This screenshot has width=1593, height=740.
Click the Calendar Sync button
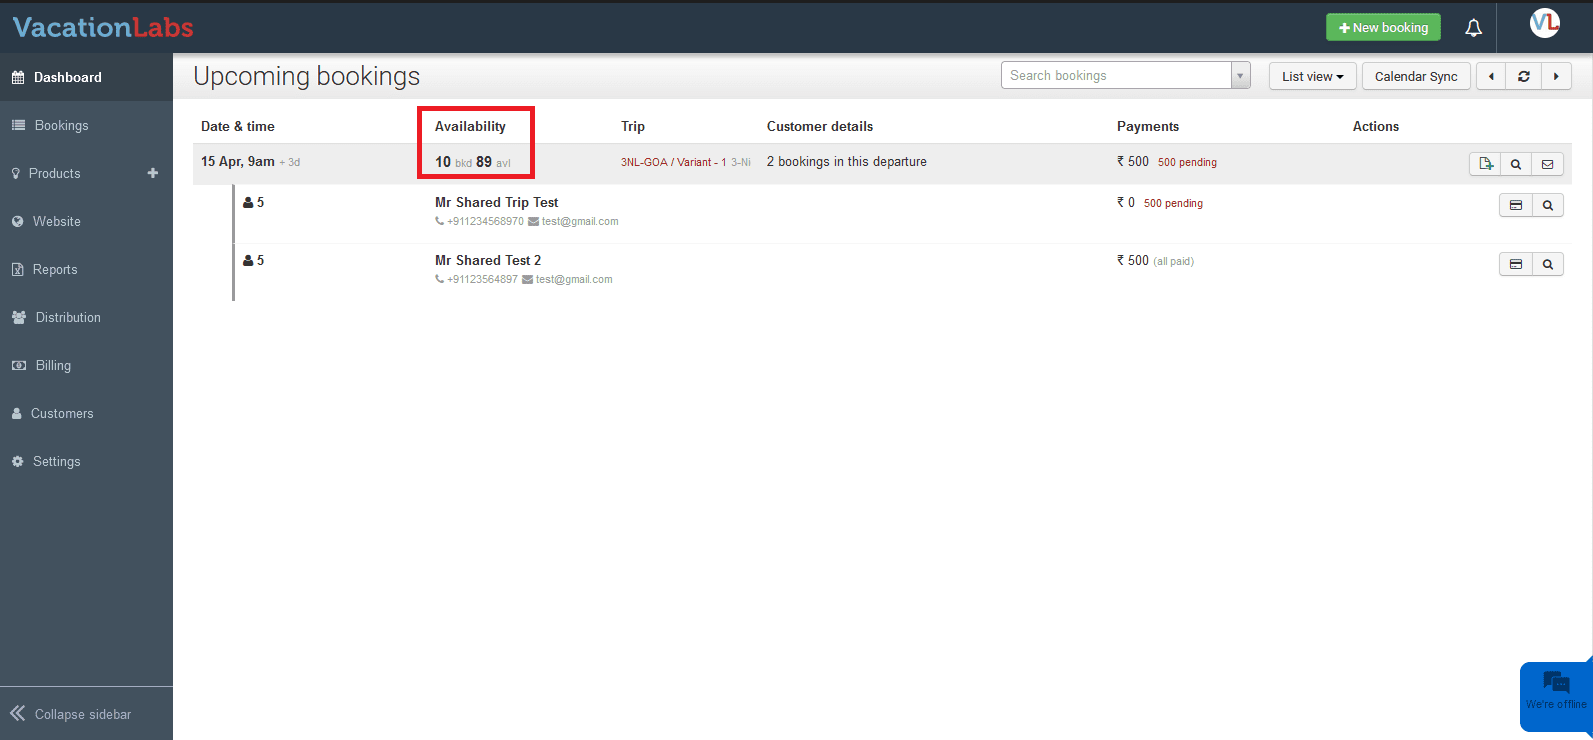pyautogui.click(x=1415, y=76)
